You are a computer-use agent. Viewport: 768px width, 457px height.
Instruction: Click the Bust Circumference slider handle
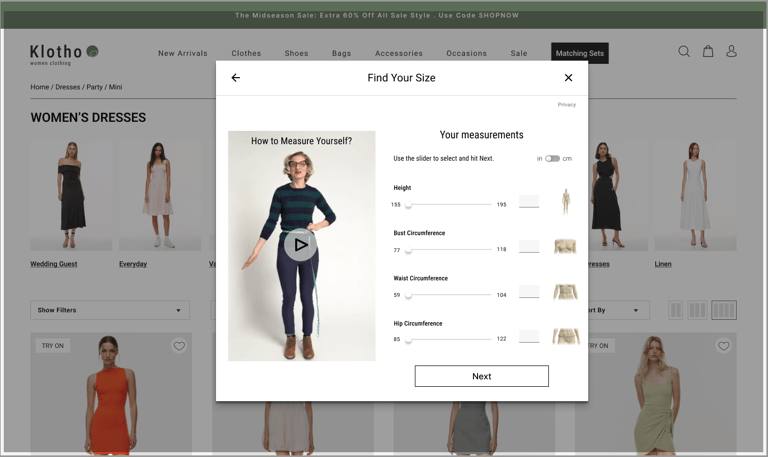[x=408, y=250]
